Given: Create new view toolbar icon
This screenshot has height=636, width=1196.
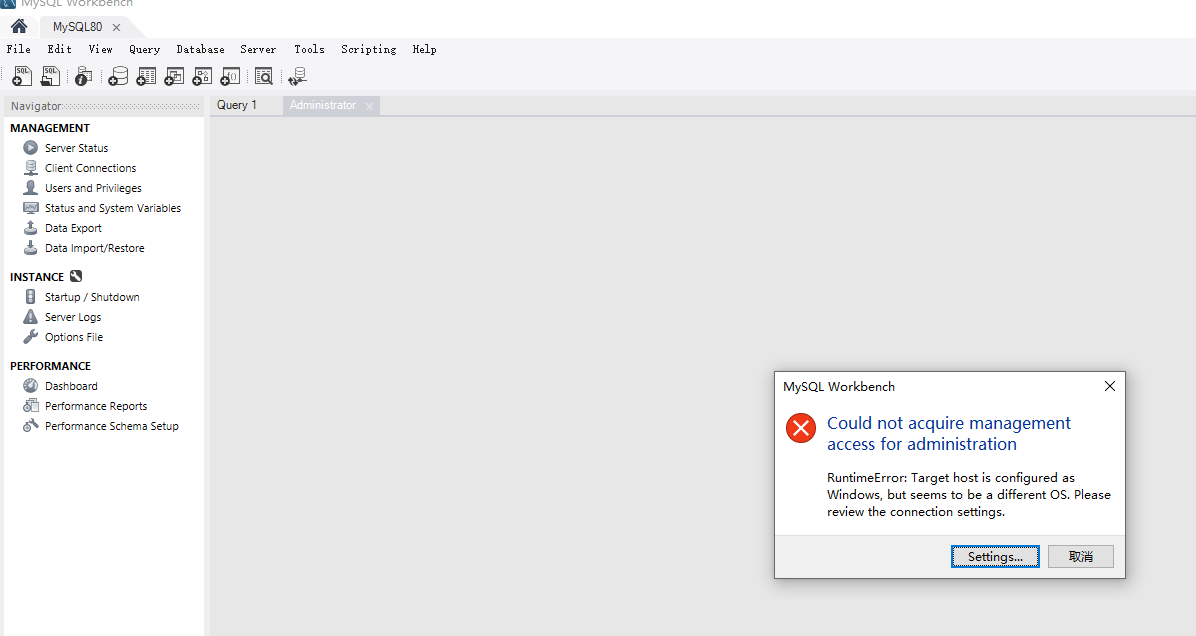Looking at the screenshot, I should tap(174, 76).
